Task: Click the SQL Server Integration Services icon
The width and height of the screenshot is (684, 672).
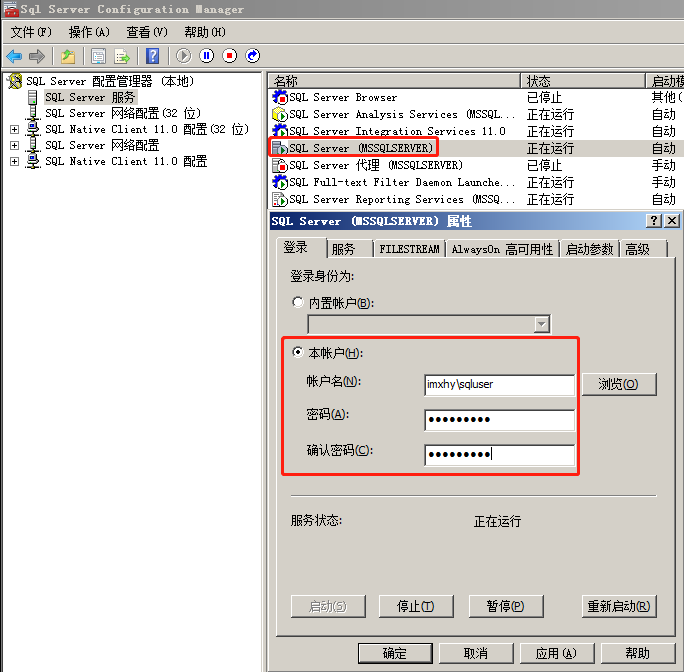Action: coord(280,131)
